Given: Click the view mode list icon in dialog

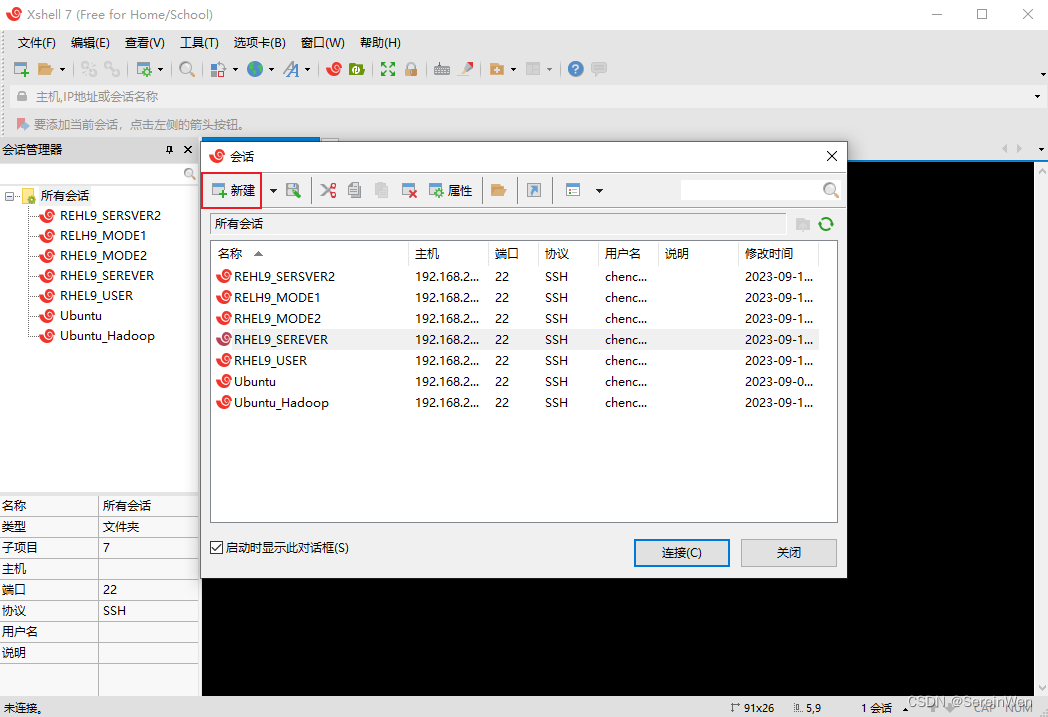Looking at the screenshot, I should pyautogui.click(x=573, y=190).
